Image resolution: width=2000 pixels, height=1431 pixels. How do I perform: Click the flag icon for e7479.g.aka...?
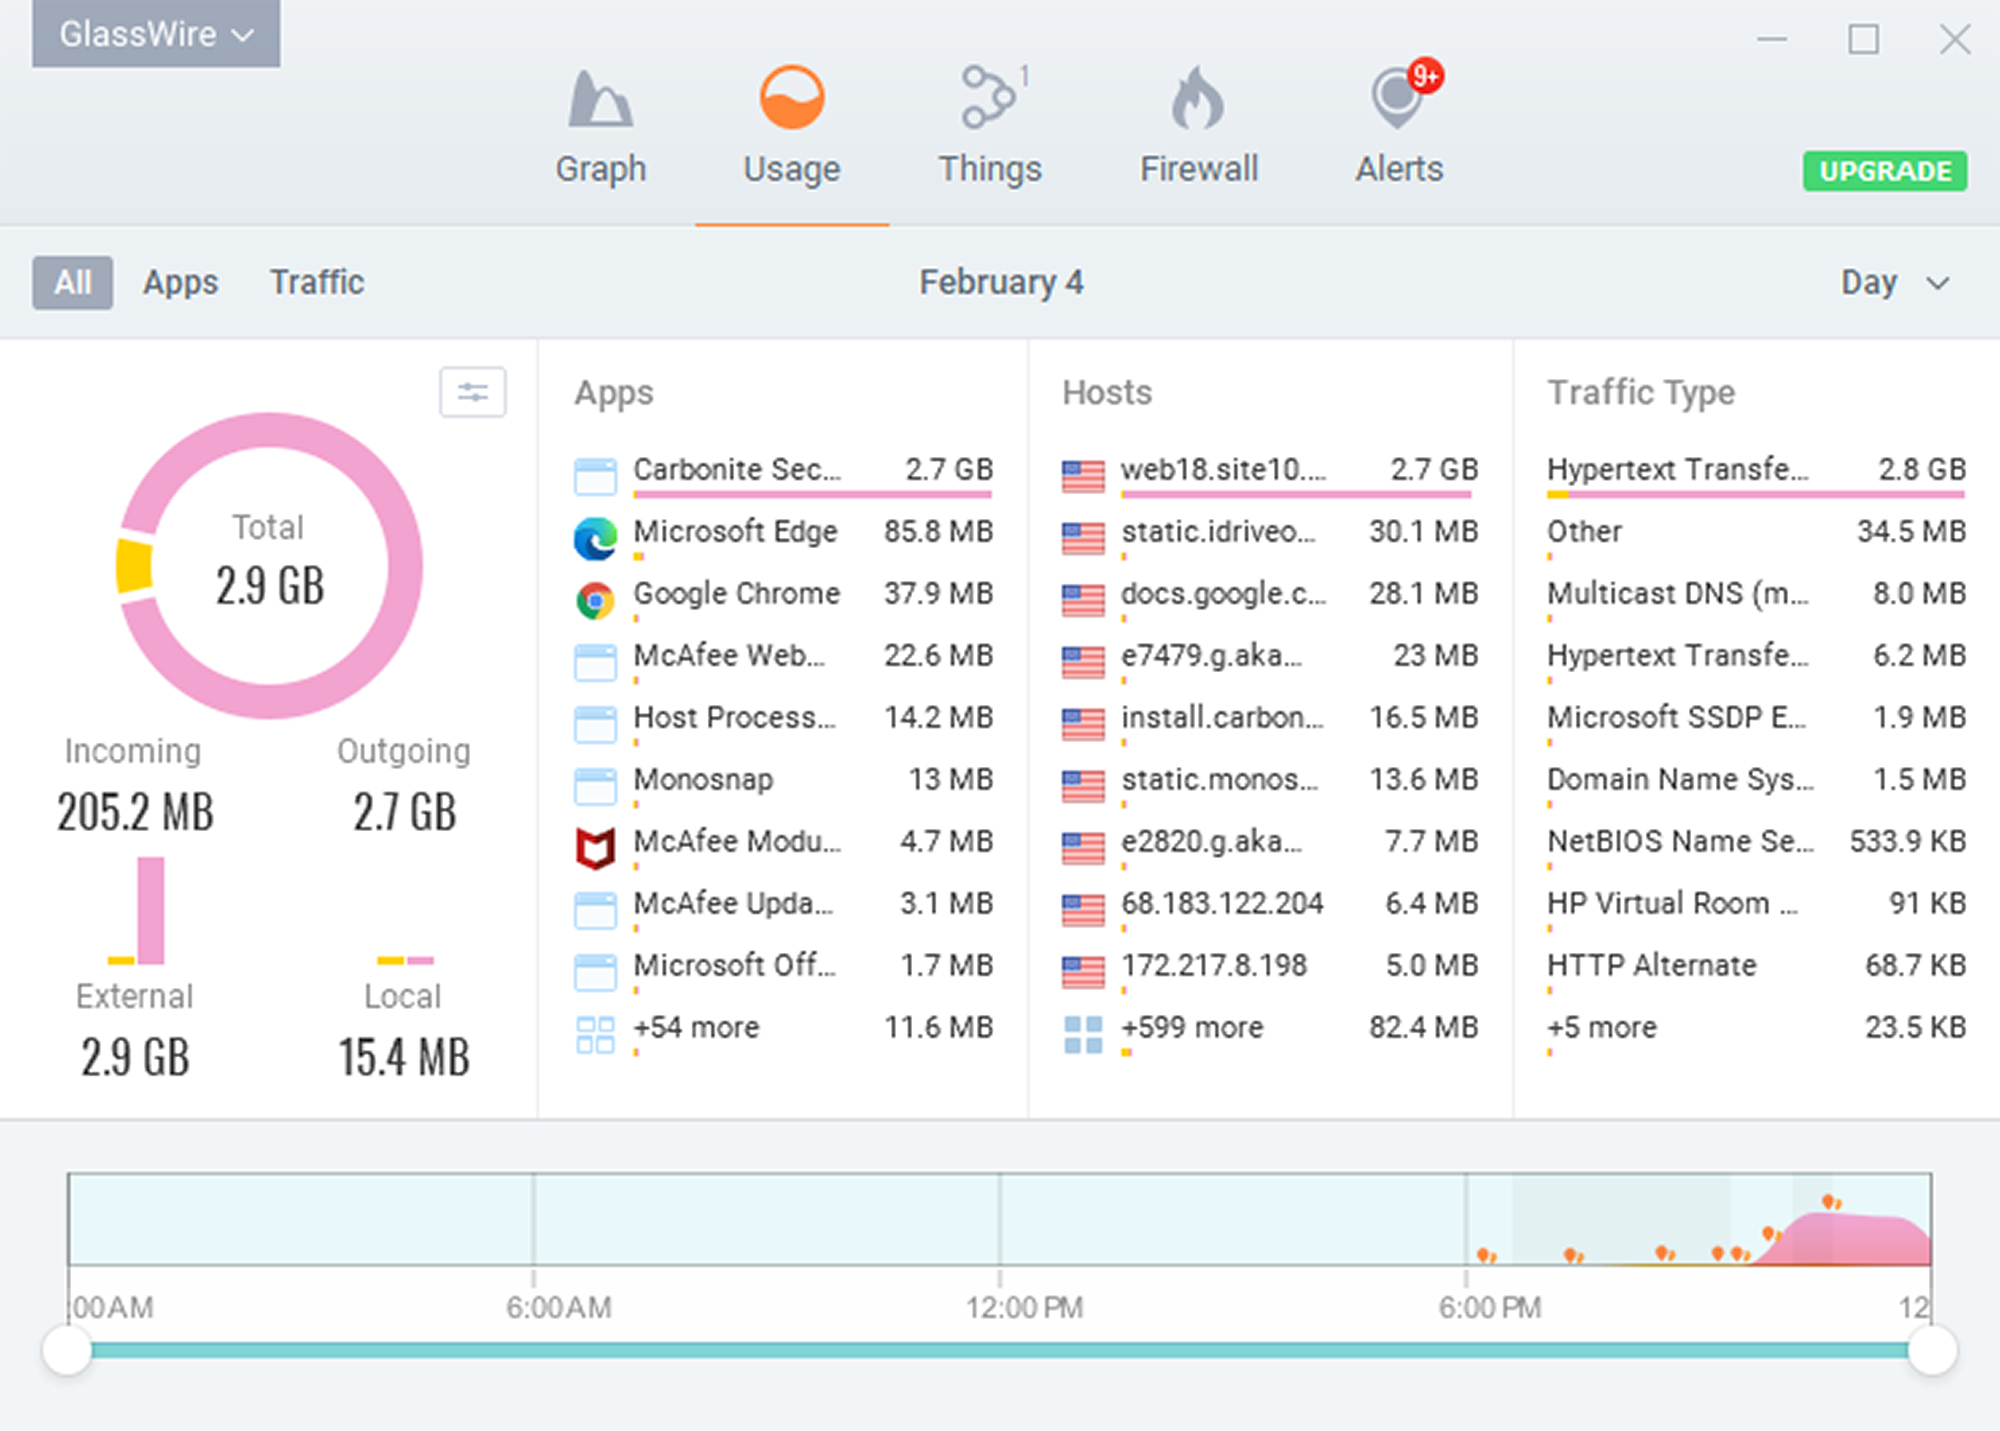(1083, 663)
